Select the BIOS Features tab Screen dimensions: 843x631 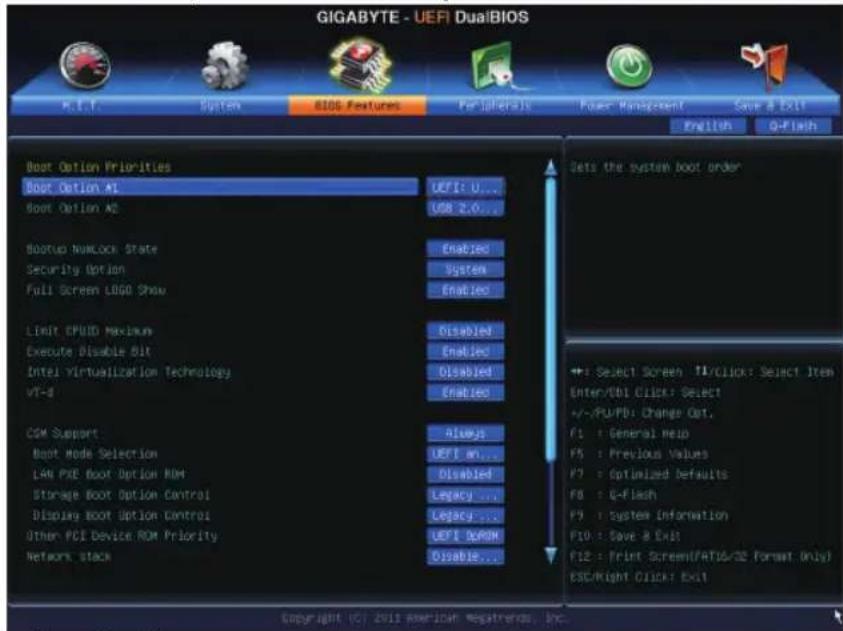pyautogui.click(x=358, y=105)
